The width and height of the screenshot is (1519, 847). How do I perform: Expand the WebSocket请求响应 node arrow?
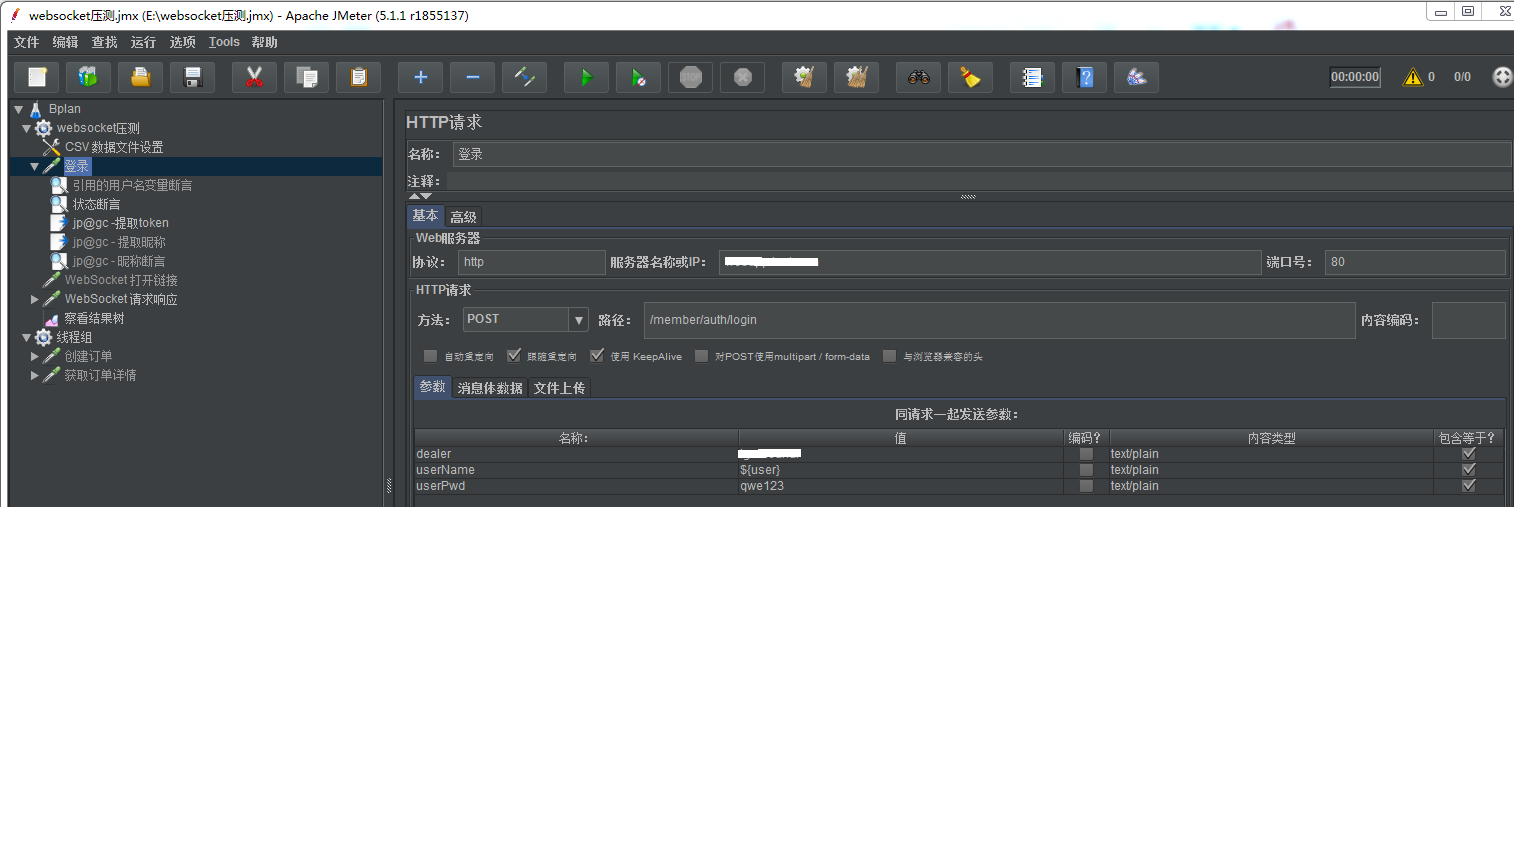(x=35, y=299)
